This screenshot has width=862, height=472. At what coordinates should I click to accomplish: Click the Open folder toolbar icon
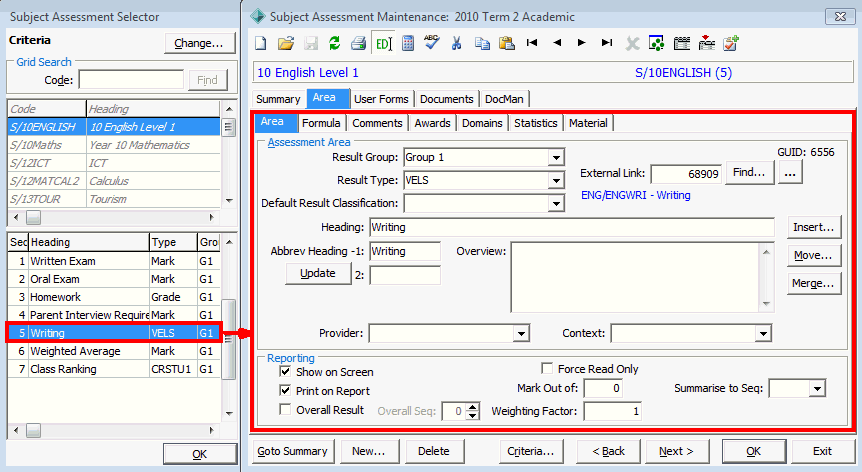pos(285,43)
